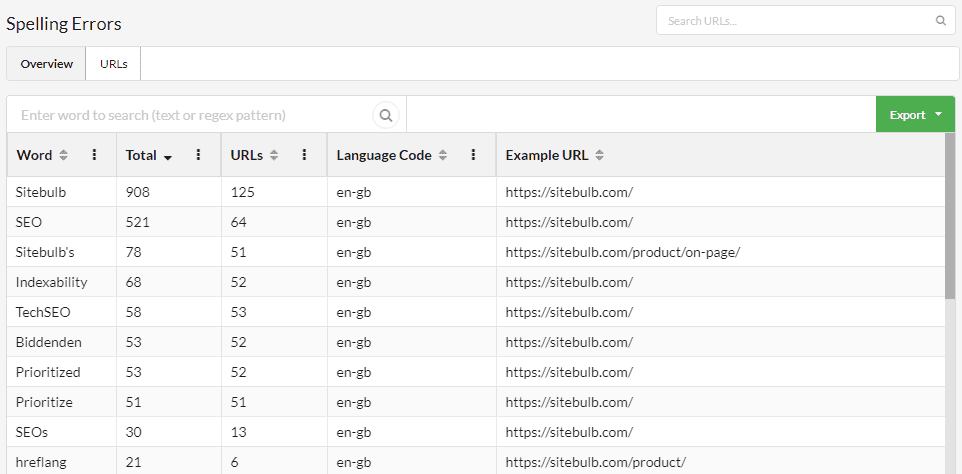Screen dimensions: 962x474
Task: Open the Total column options menu
Action: pyautogui.click(x=198, y=155)
